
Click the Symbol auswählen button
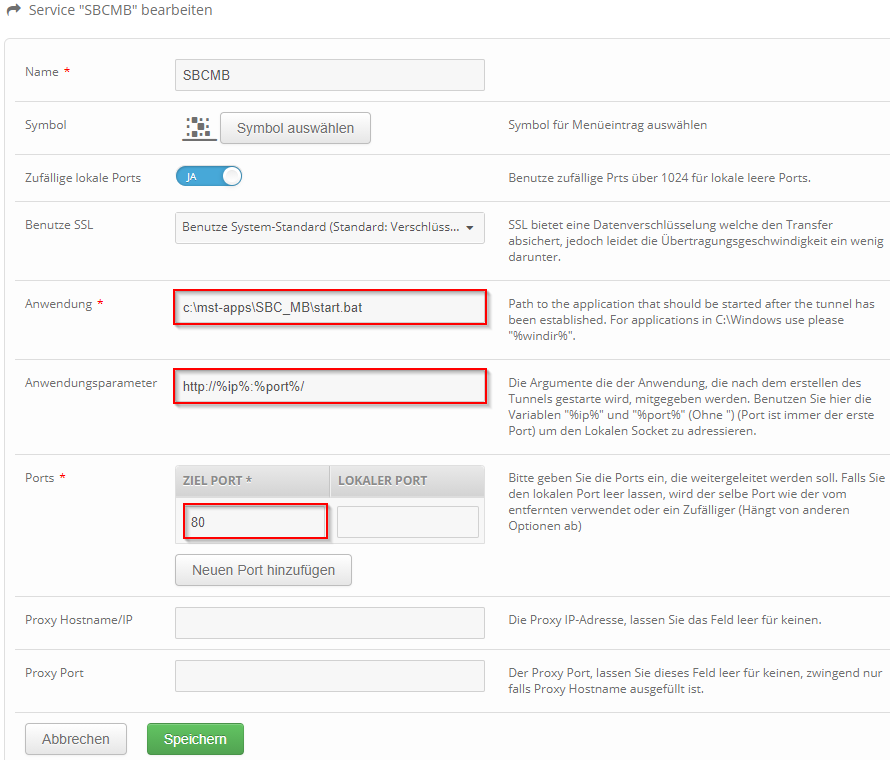[x=295, y=128]
